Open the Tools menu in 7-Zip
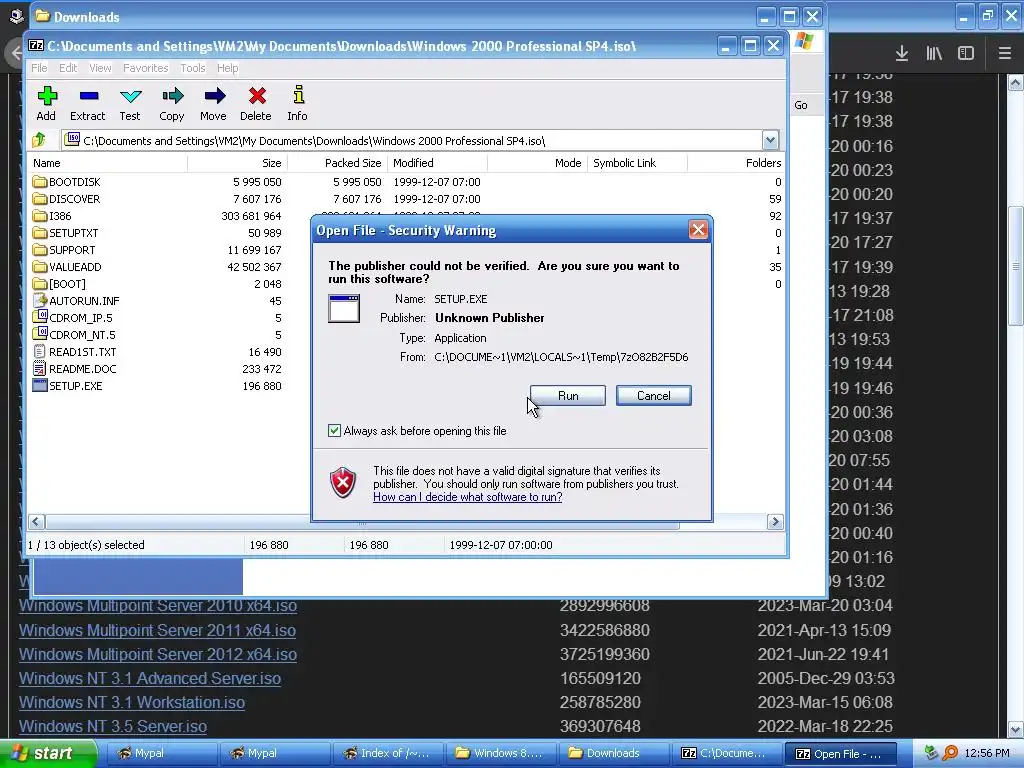The image size is (1024, 768). point(193,68)
